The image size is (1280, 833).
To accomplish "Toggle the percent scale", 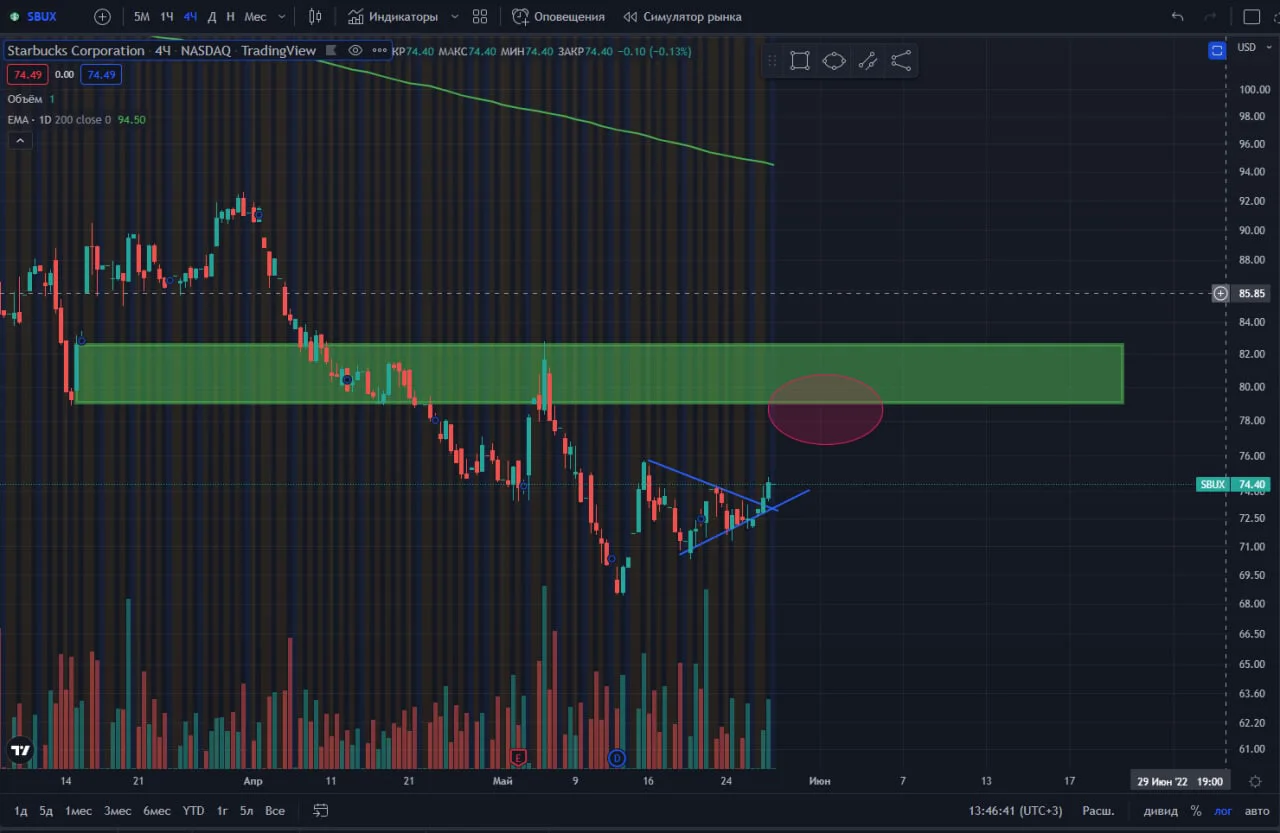I will click(1196, 811).
